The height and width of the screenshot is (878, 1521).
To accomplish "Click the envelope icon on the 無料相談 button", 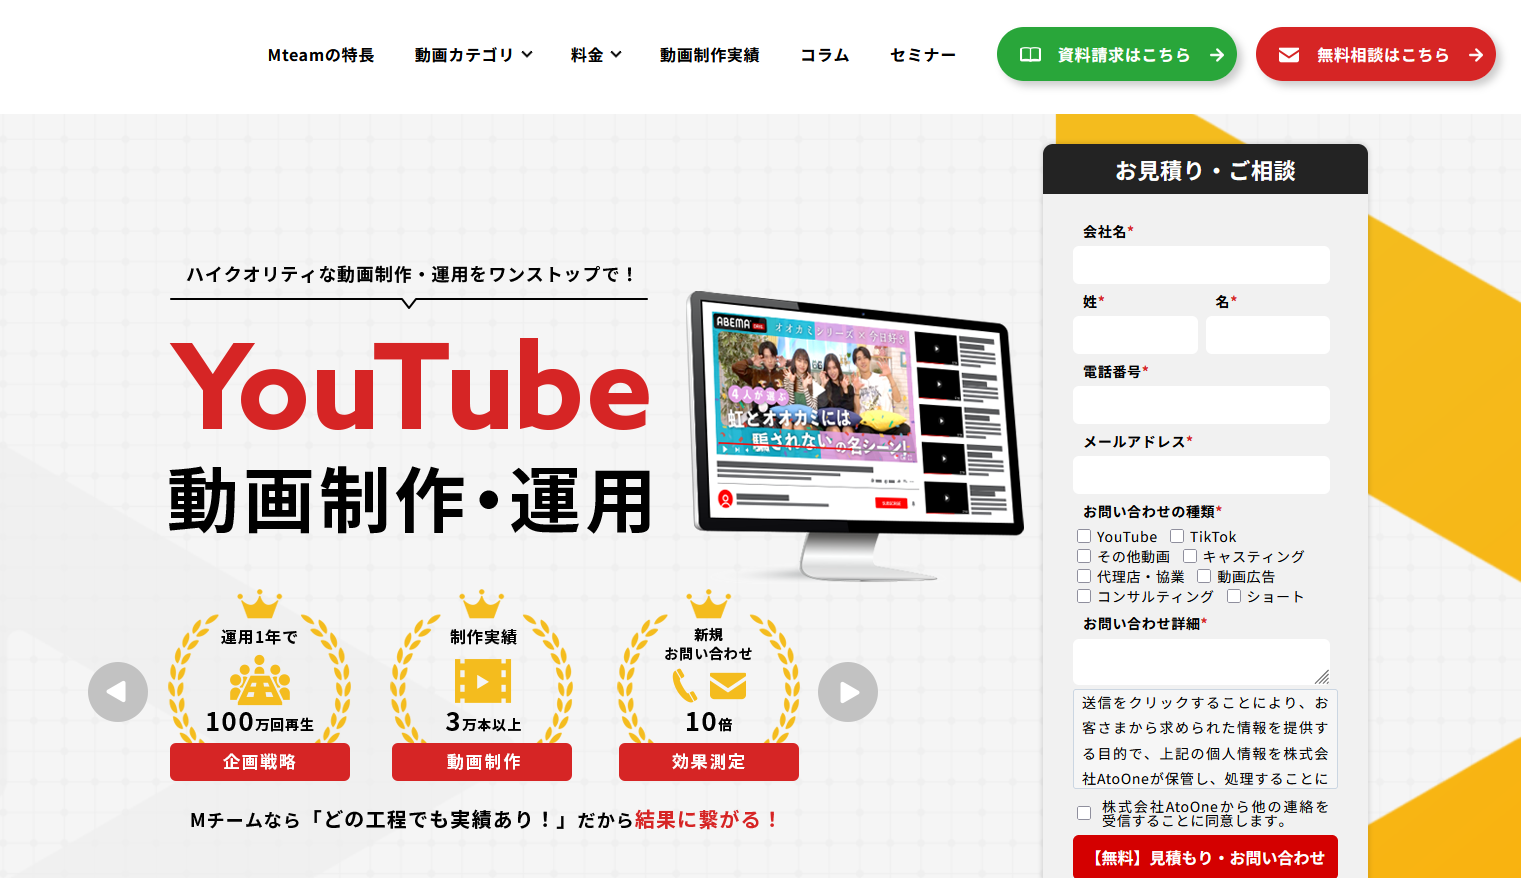I will point(1289,55).
